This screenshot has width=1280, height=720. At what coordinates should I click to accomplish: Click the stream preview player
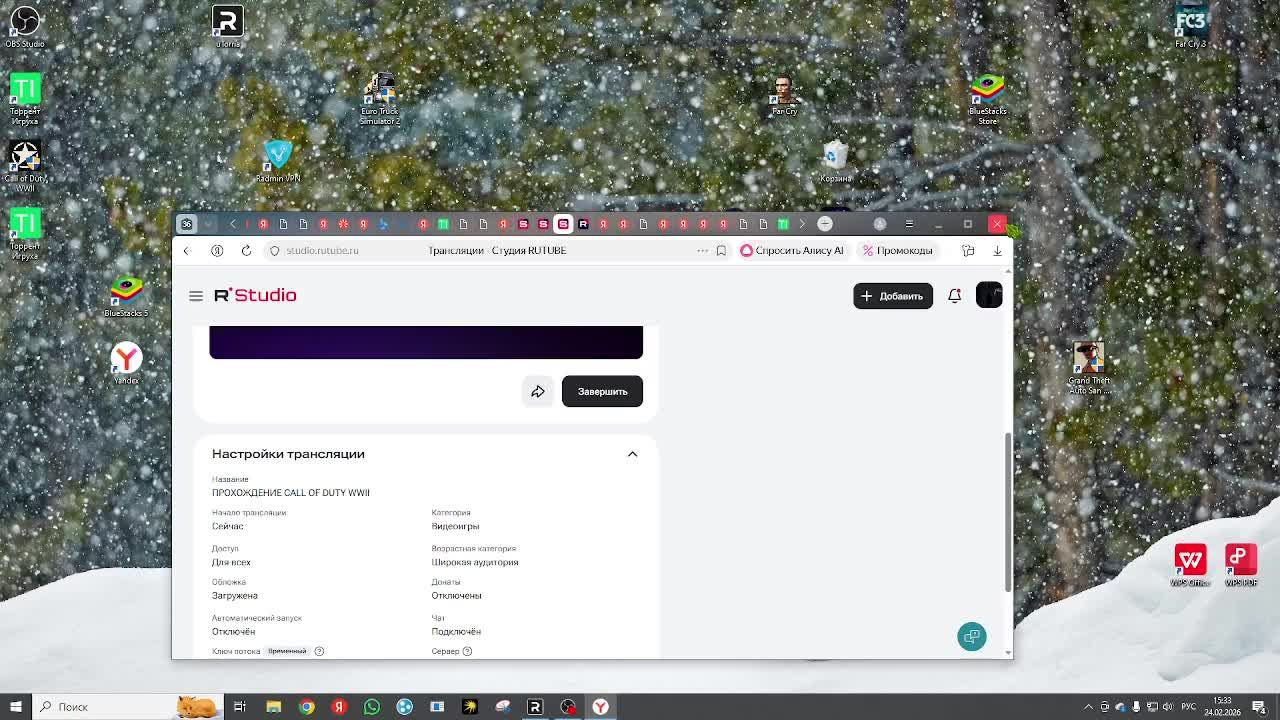[426, 342]
